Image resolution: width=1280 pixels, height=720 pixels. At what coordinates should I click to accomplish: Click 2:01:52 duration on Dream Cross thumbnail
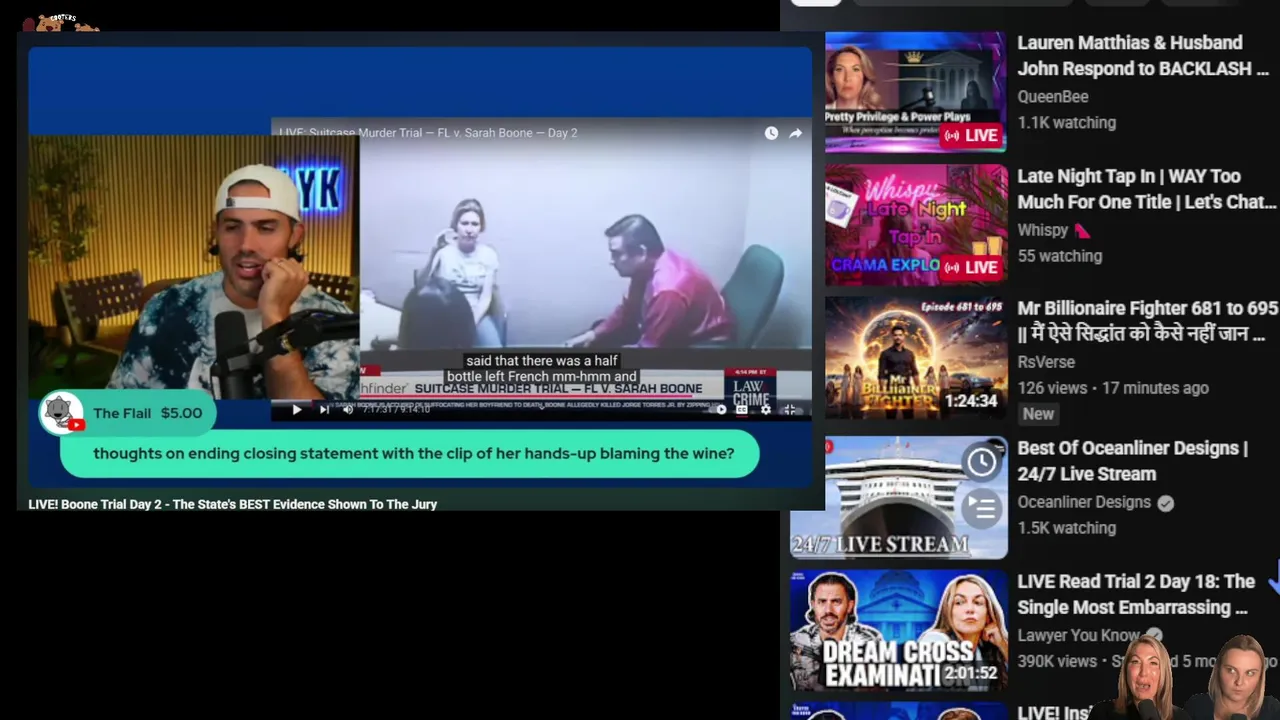point(970,674)
